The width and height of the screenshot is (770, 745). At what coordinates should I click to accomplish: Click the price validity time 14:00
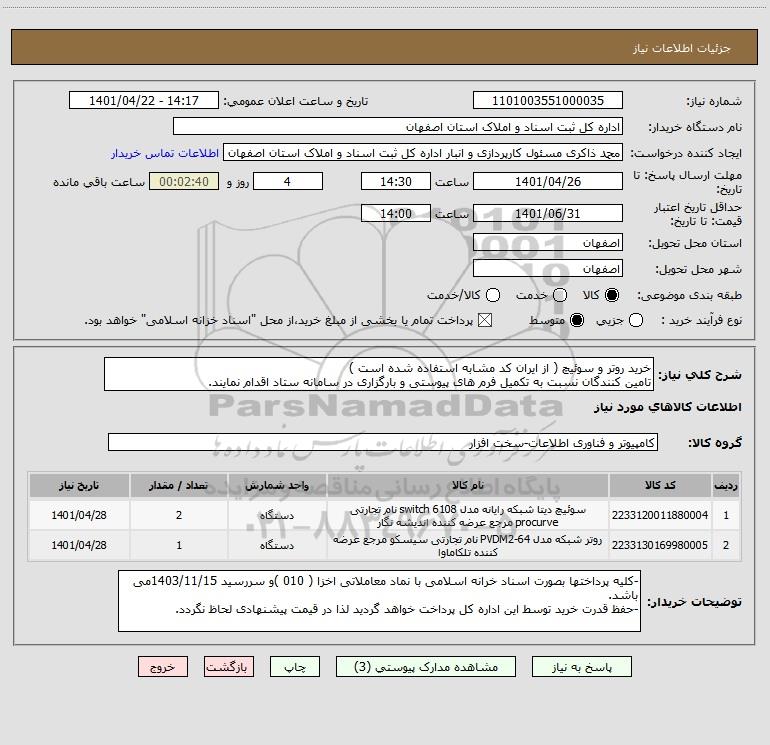tap(396, 213)
